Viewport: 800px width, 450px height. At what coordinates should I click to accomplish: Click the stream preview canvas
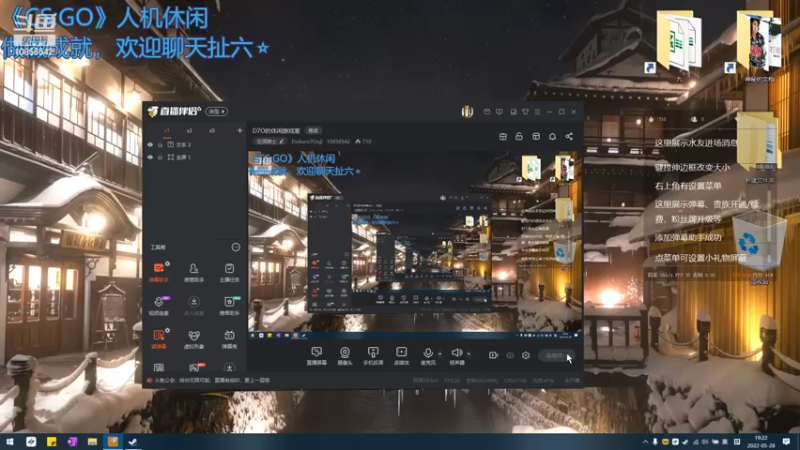[x=415, y=245]
